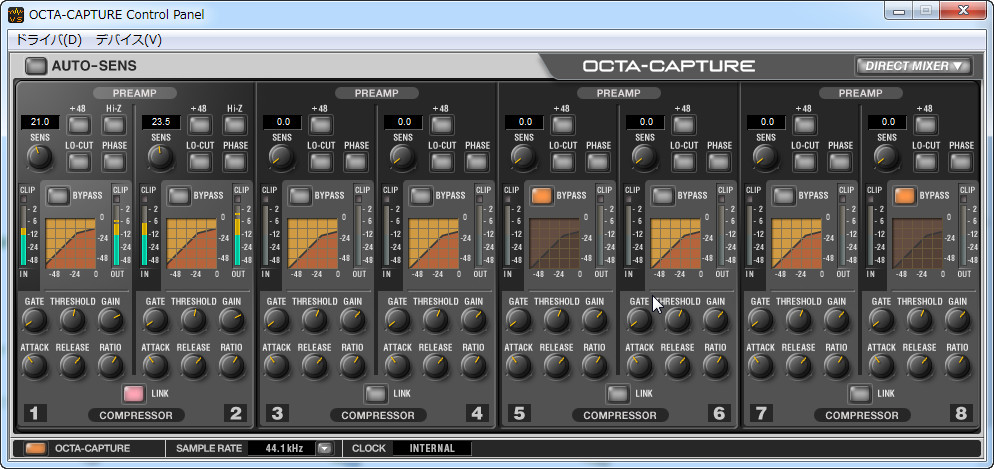Open the デバイス(V) menu
The image size is (994, 469).
(x=129, y=40)
